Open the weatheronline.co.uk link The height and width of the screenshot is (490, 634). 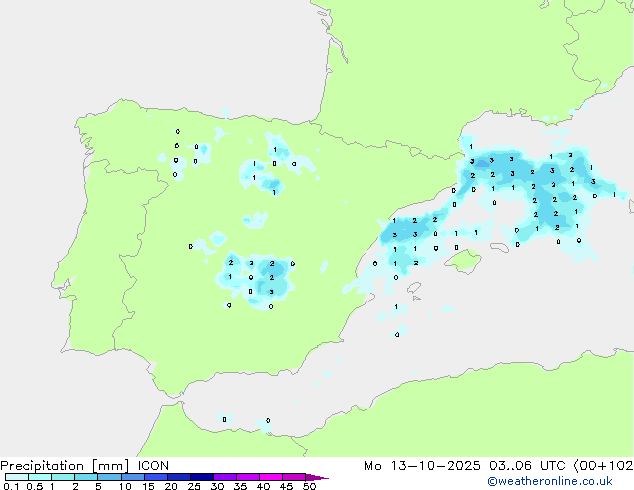pos(550,481)
